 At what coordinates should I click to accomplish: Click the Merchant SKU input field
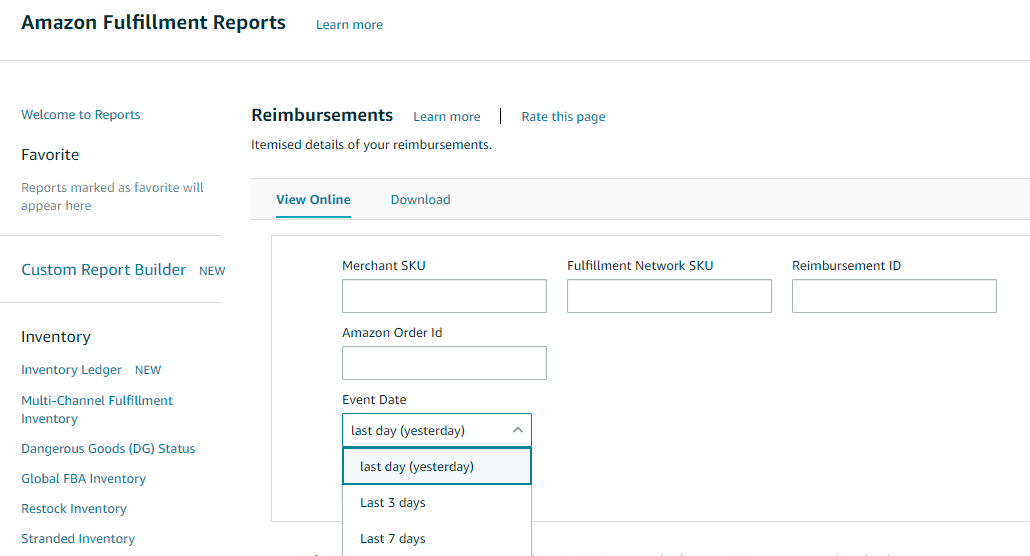point(444,296)
